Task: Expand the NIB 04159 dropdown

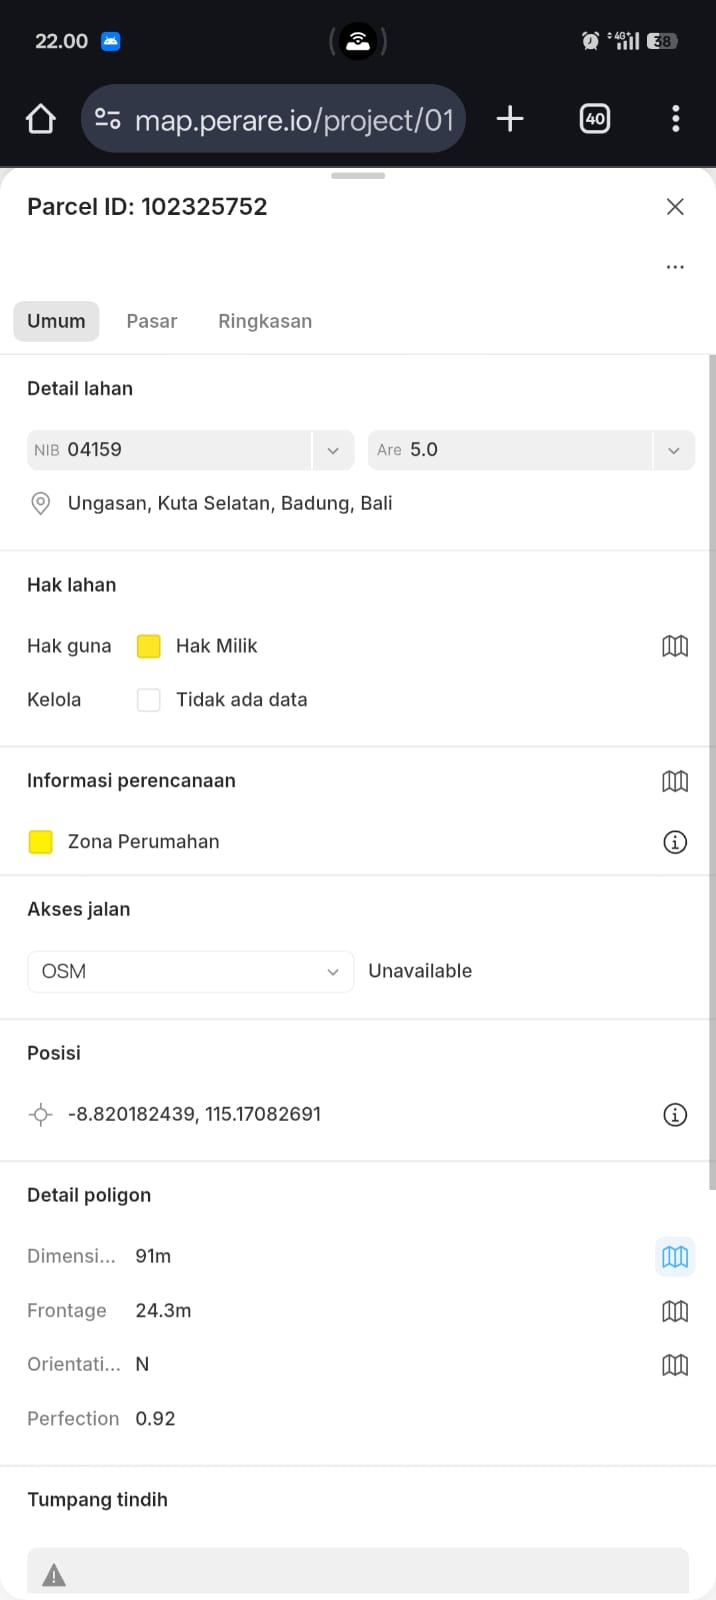Action: [333, 450]
